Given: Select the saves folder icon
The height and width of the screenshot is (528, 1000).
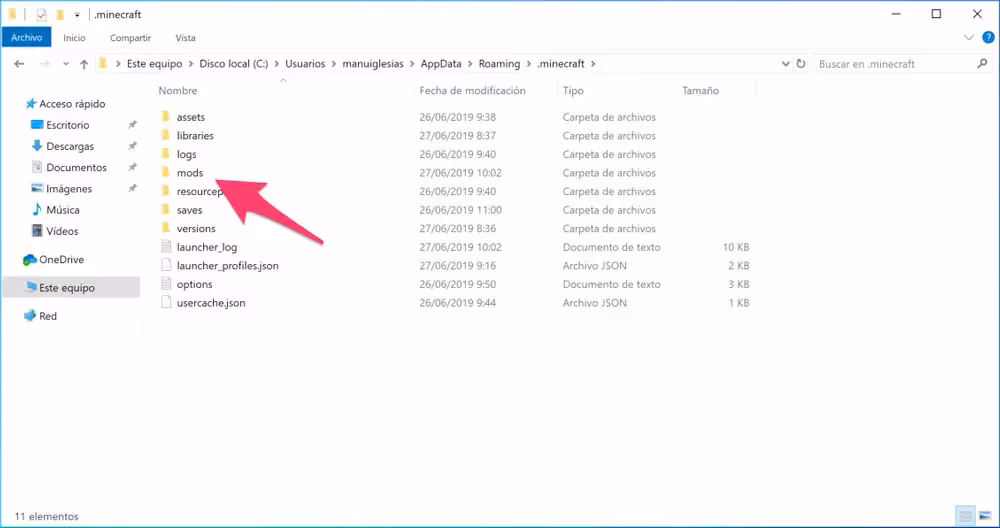Looking at the screenshot, I should [166, 209].
